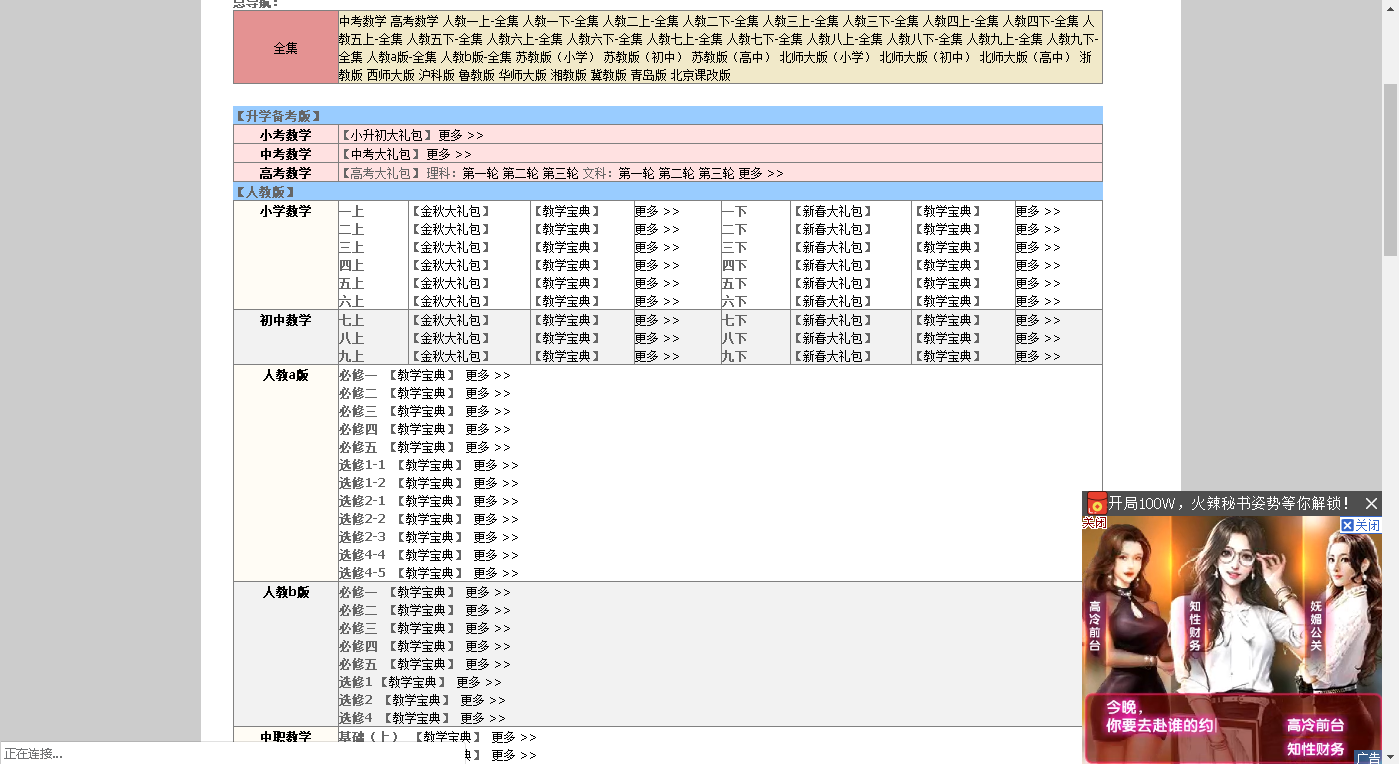
Task: Open 【新春大礼包】 for 六下
Action: (833, 301)
